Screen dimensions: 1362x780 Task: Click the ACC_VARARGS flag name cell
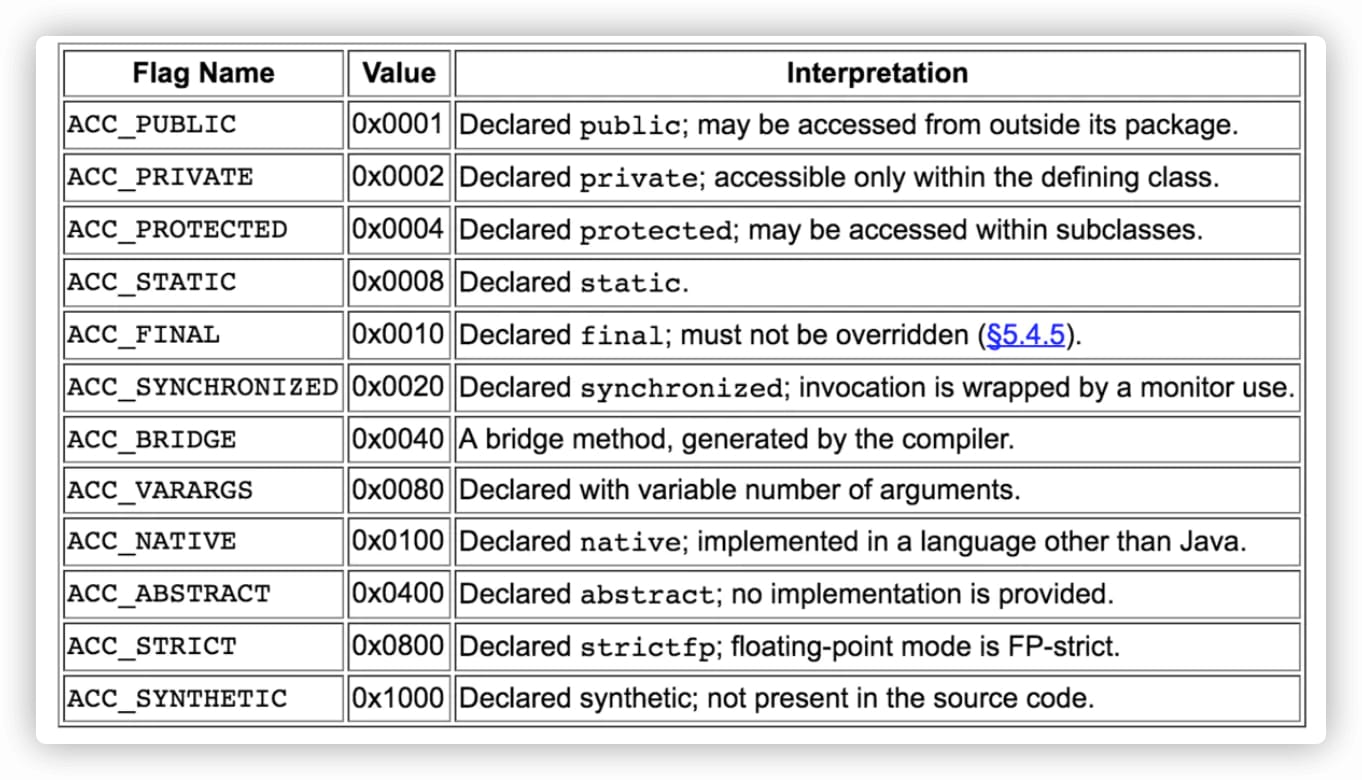(x=203, y=490)
